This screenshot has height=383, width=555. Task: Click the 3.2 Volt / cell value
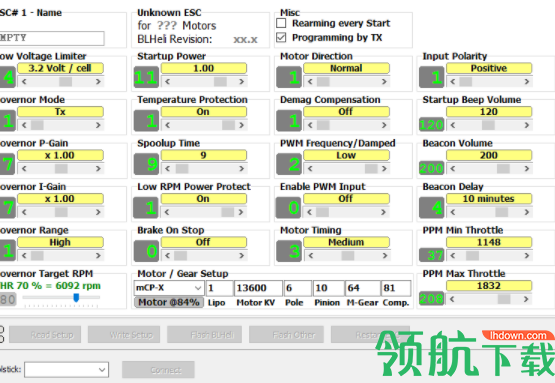(60, 68)
